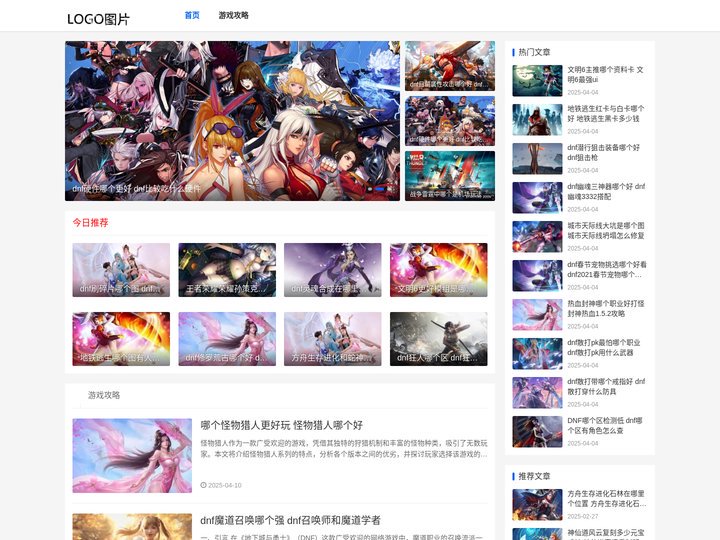Open thumbnail for 文明6主推哪个资料卡
This screenshot has height=540, width=720.
click(537, 80)
